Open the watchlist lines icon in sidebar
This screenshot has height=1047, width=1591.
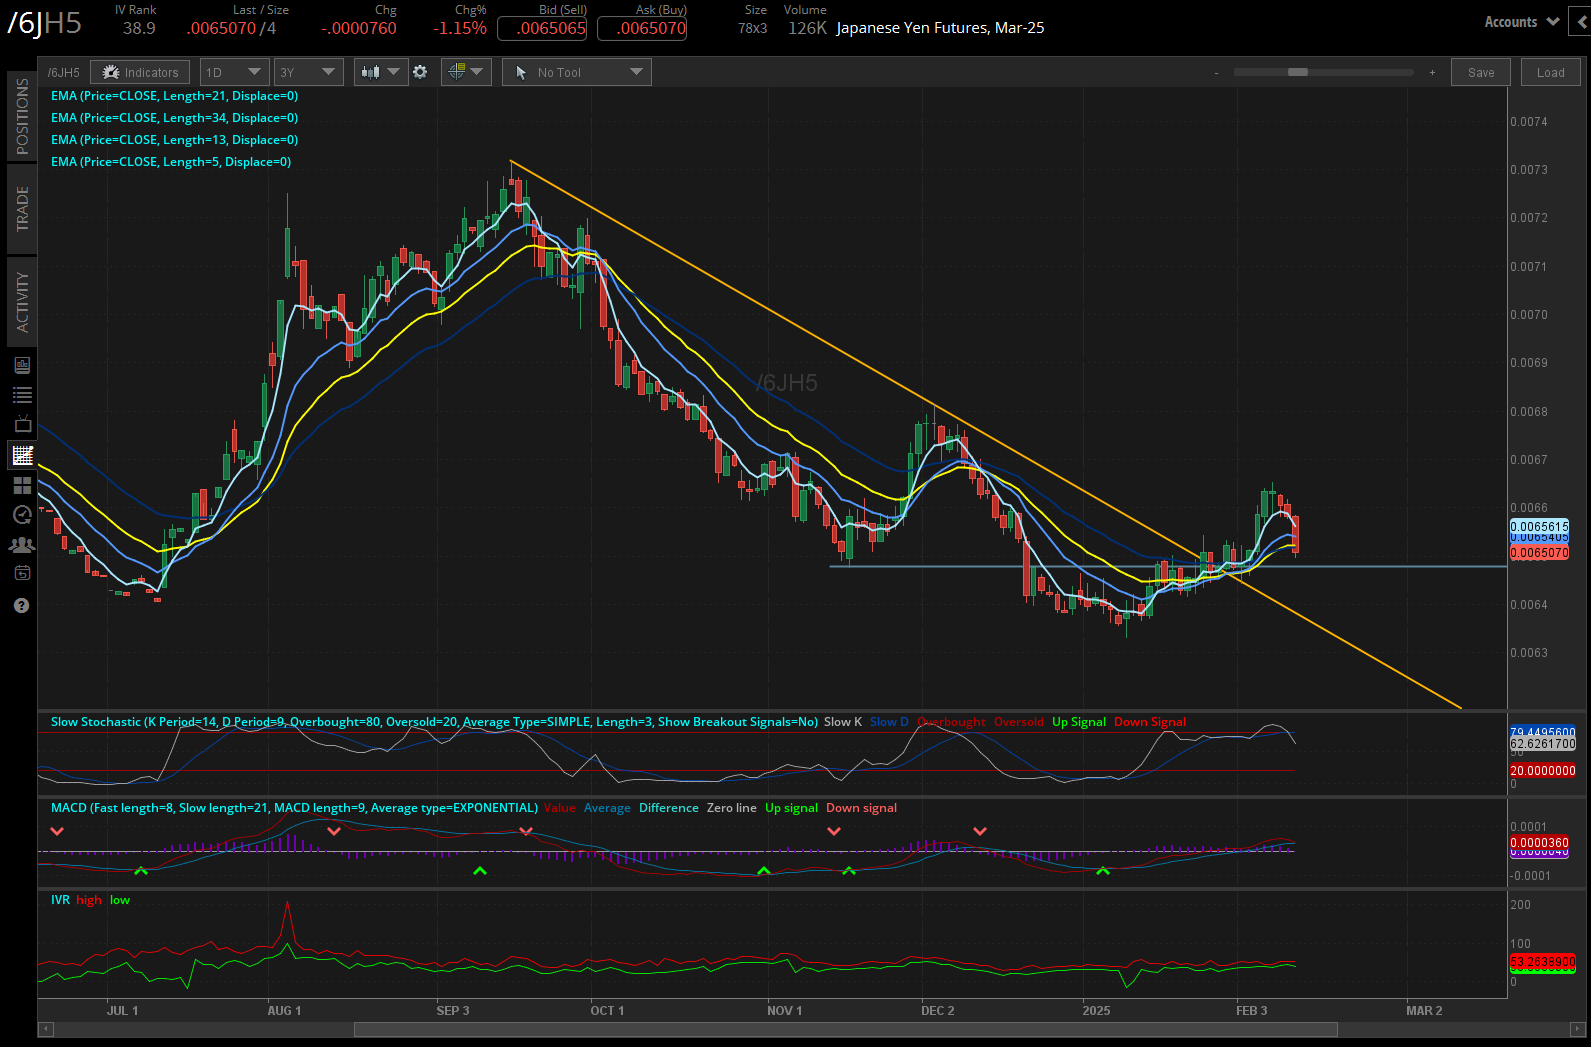[22, 395]
